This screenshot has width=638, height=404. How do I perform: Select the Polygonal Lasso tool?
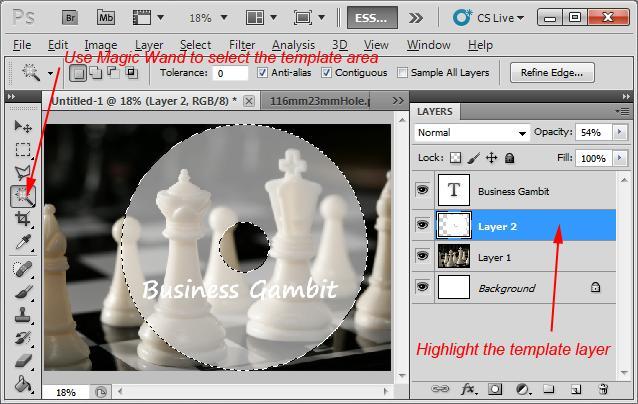[23, 173]
